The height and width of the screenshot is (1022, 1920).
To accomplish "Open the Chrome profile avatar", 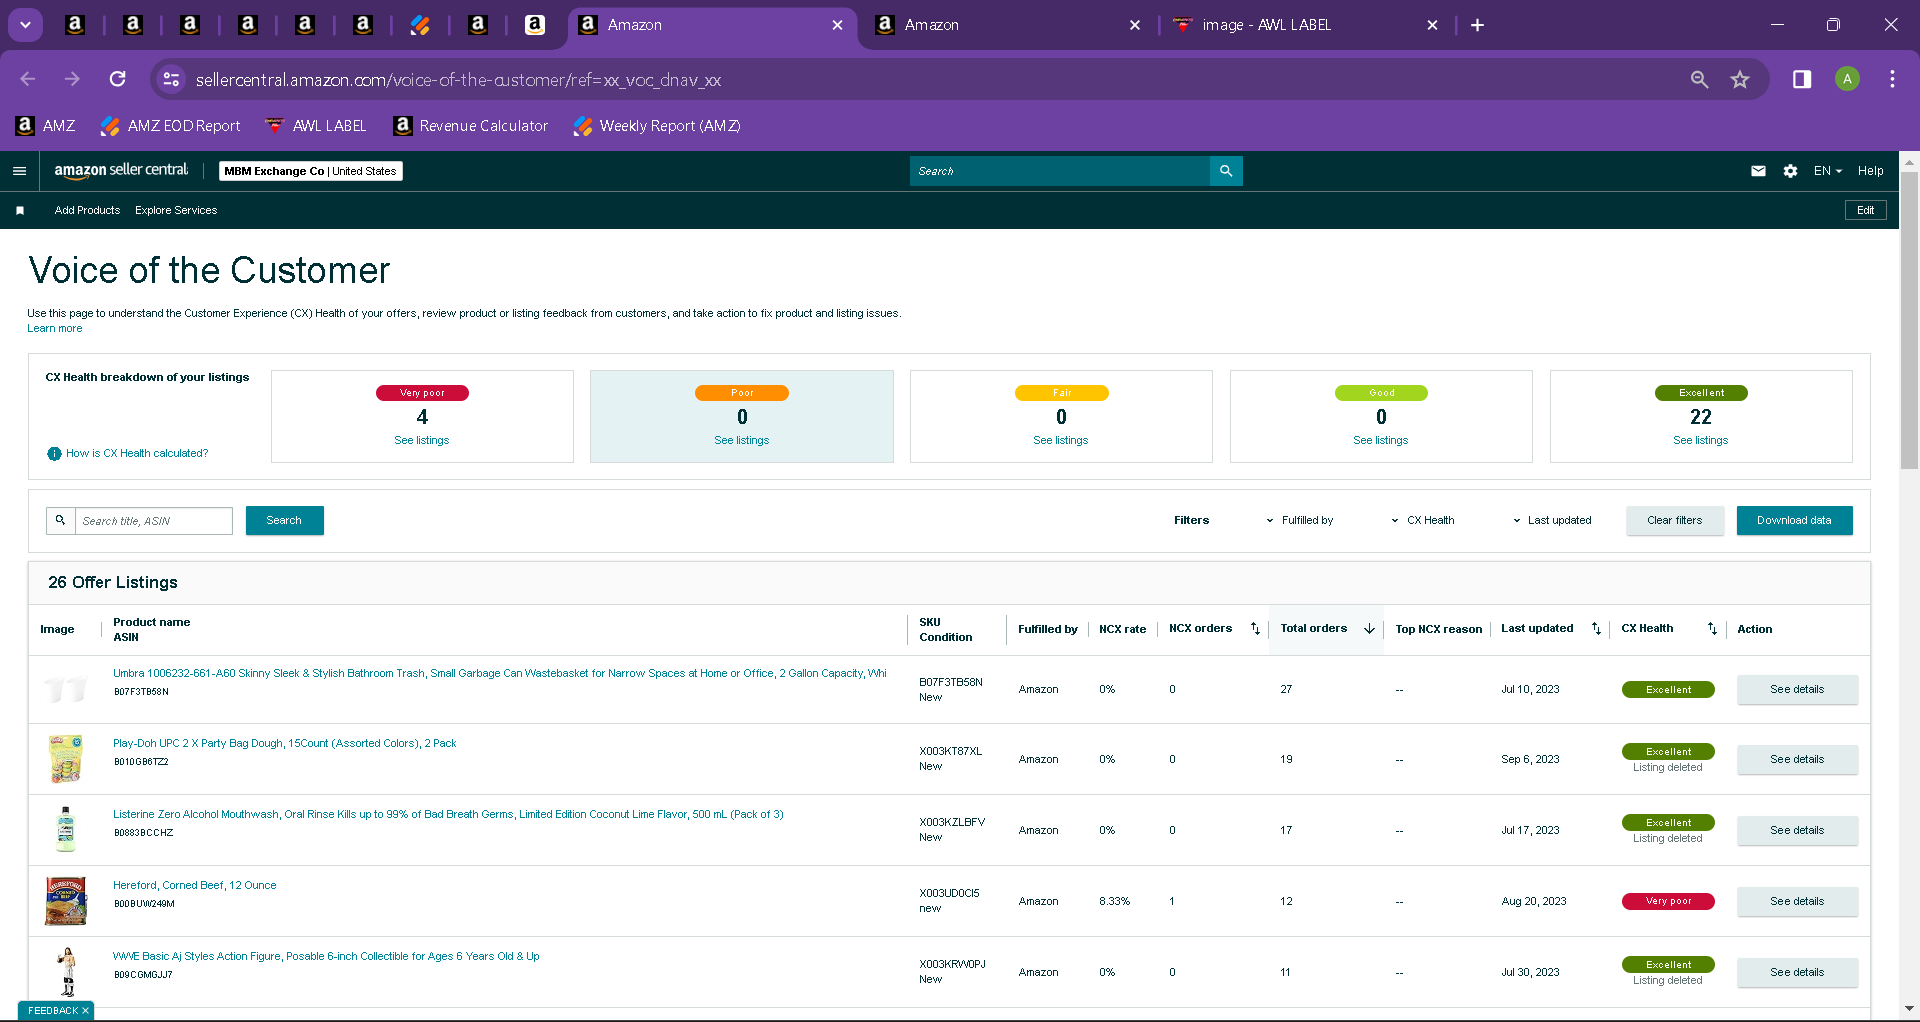I will (1847, 79).
